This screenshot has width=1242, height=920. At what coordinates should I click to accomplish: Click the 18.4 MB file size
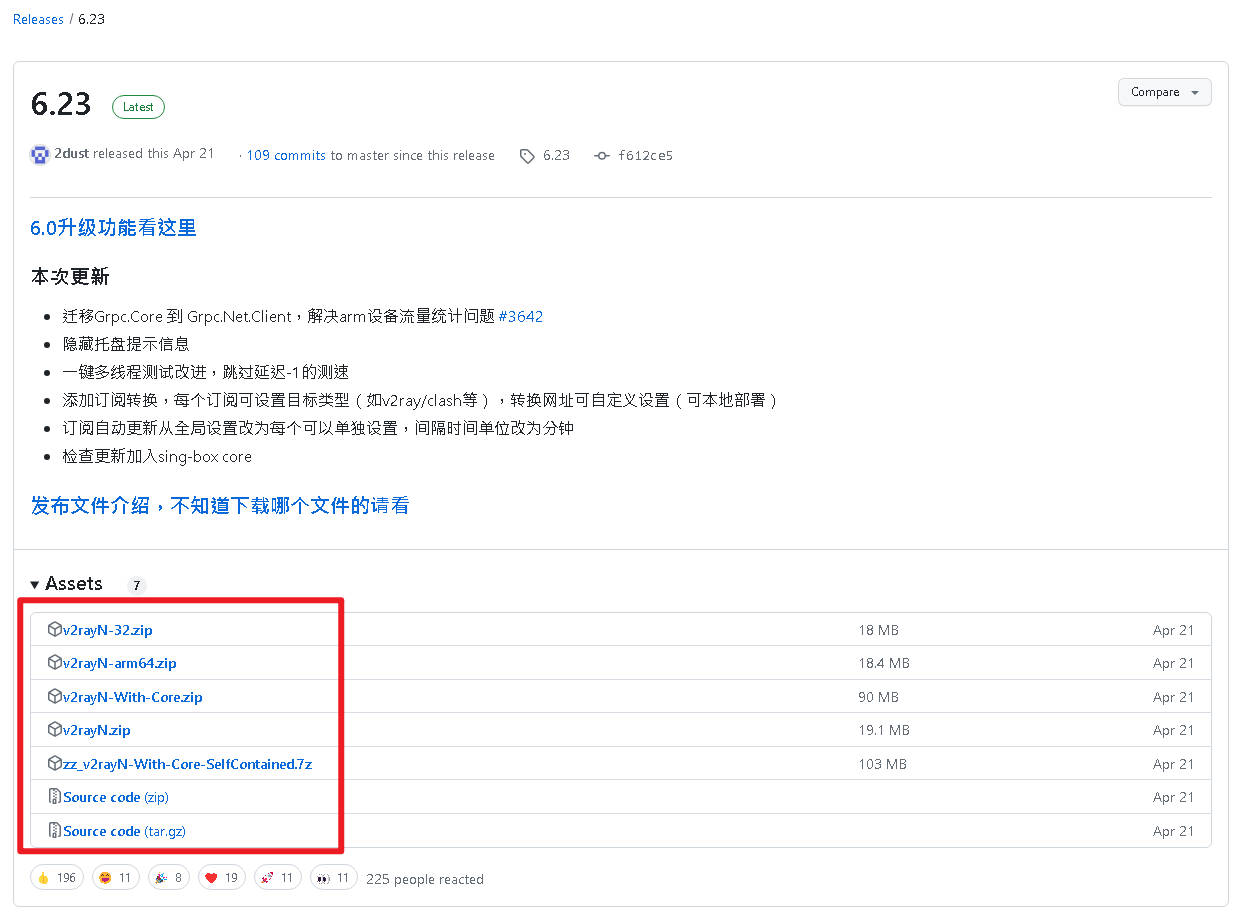coord(884,664)
